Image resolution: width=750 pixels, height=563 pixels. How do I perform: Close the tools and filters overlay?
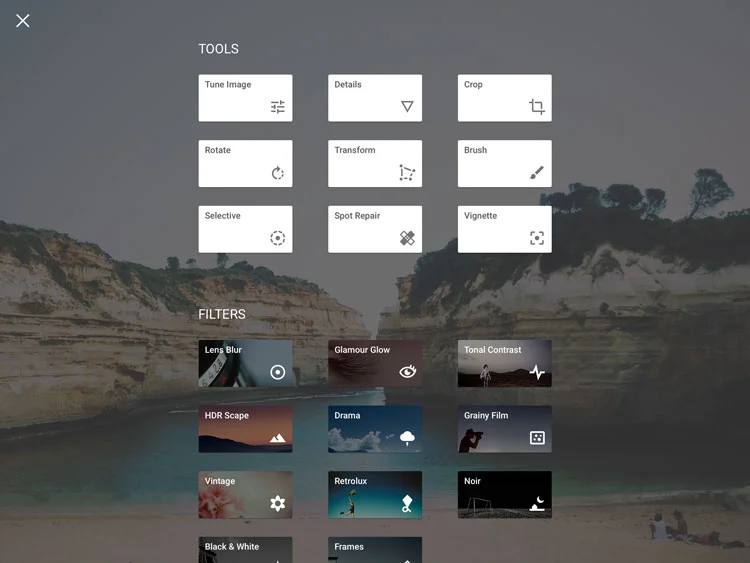(x=22, y=21)
